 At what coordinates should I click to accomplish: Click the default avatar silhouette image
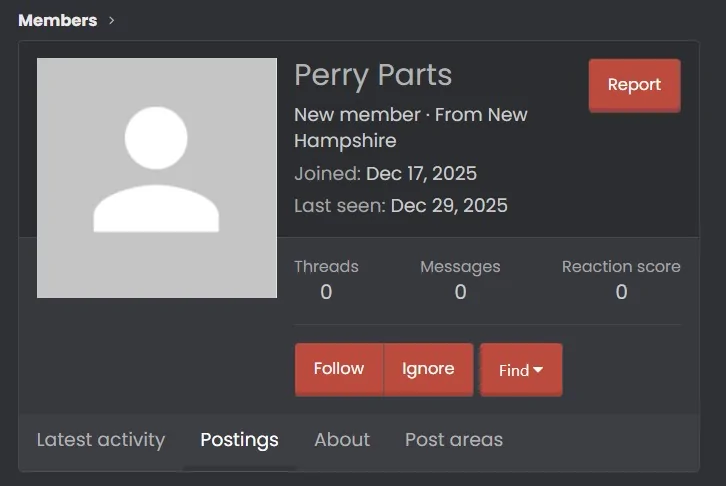pyautogui.click(x=157, y=178)
